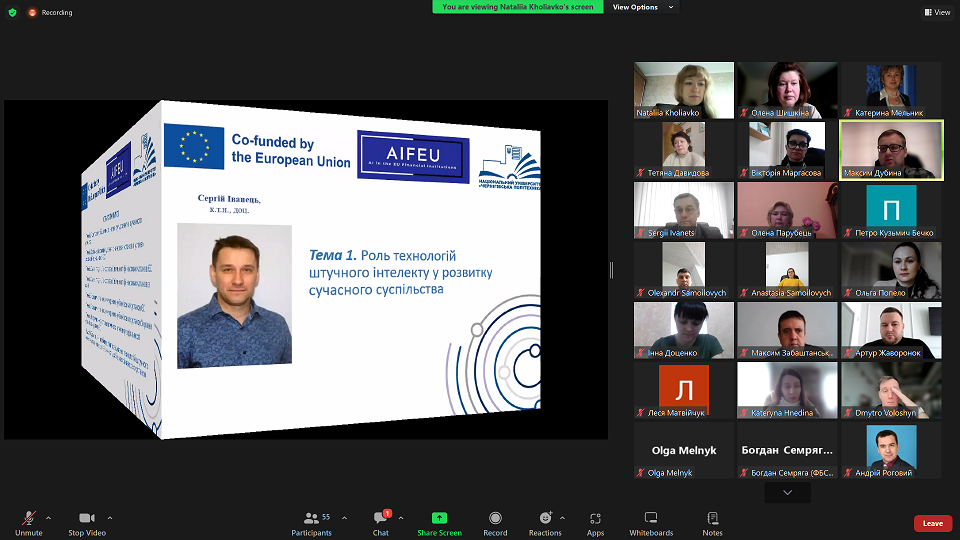The width and height of the screenshot is (960, 540).
Task: Select Natalia Kholiavko's video tile
Action: click(684, 90)
